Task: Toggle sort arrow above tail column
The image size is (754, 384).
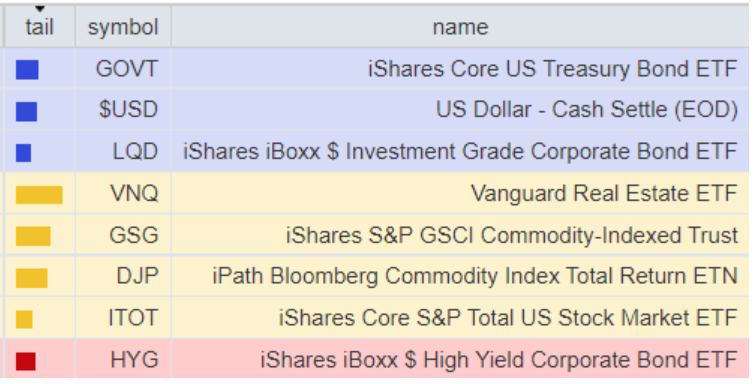Action: tap(40, 9)
